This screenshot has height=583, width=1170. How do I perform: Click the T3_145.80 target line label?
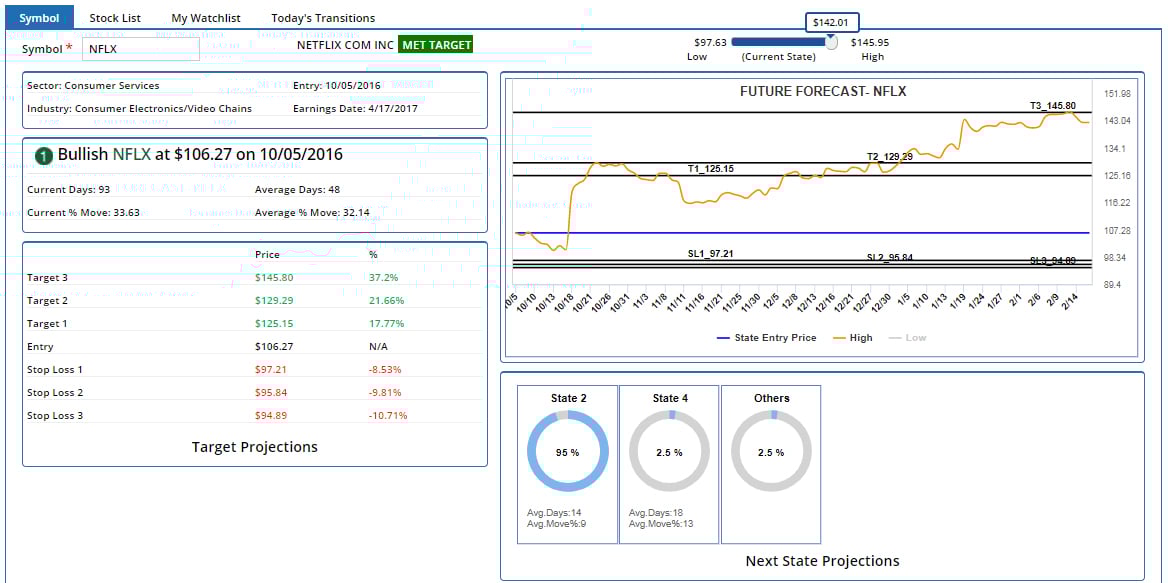(1052, 106)
